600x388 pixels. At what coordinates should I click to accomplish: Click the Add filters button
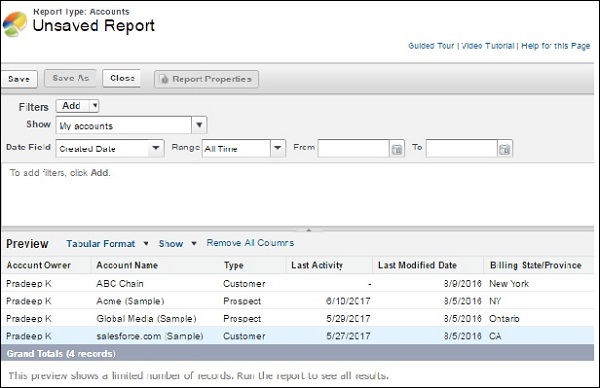click(72, 106)
